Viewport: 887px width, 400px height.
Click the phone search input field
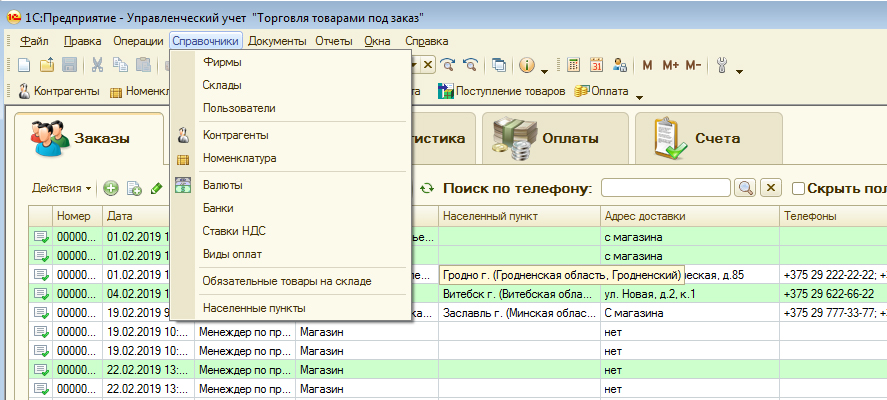click(665, 188)
